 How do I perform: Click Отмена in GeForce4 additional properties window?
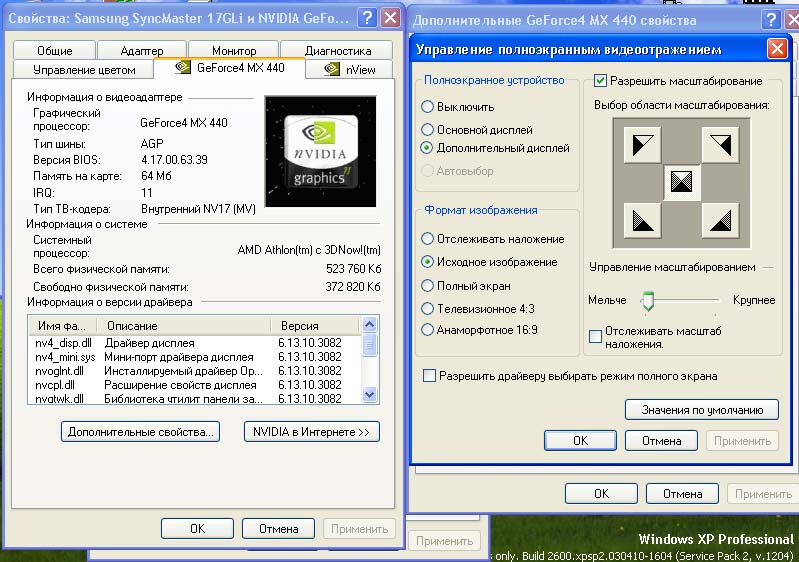pos(682,494)
